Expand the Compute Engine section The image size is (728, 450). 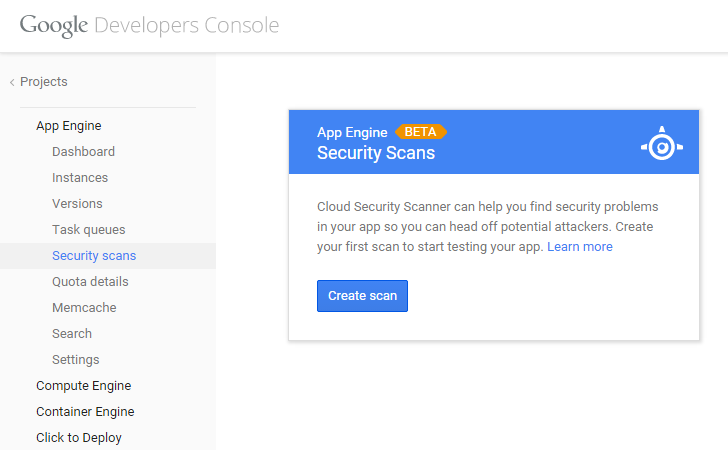click(83, 385)
